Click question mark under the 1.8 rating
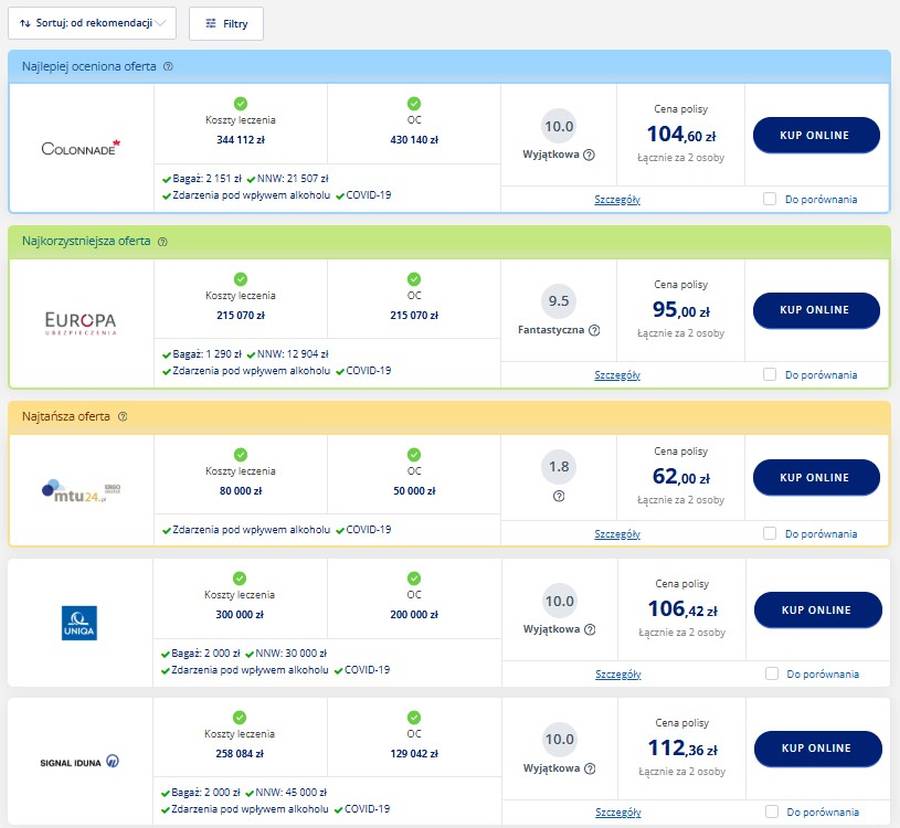This screenshot has width=900, height=828. pyautogui.click(x=558, y=496)
